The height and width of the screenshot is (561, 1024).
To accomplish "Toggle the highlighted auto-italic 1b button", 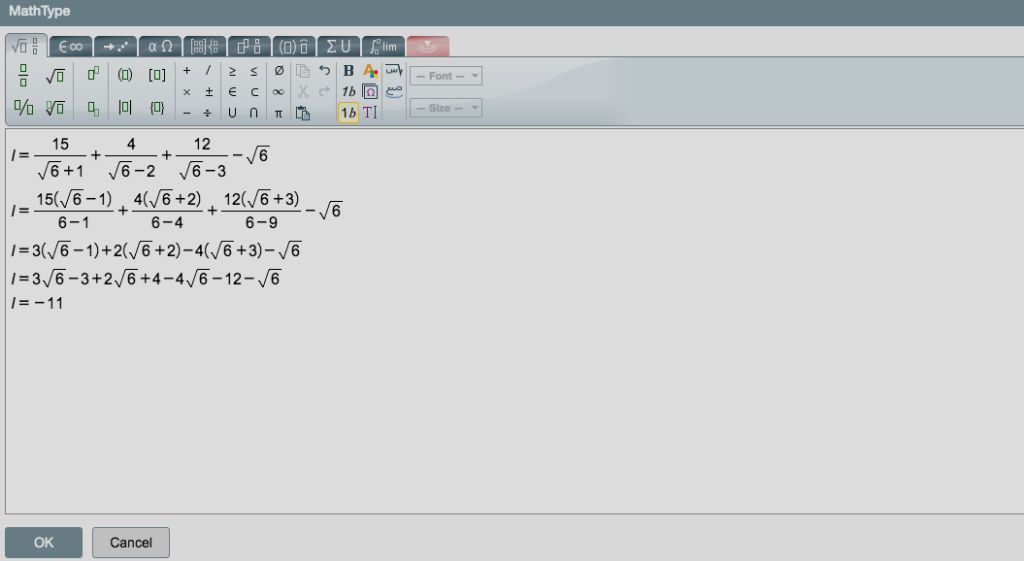I will click(349, 113).
